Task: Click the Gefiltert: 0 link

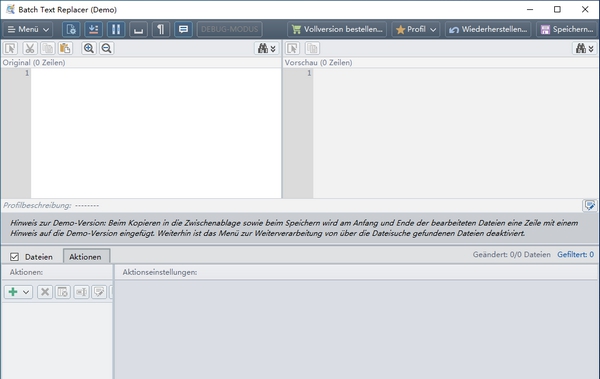Action: 576,255
